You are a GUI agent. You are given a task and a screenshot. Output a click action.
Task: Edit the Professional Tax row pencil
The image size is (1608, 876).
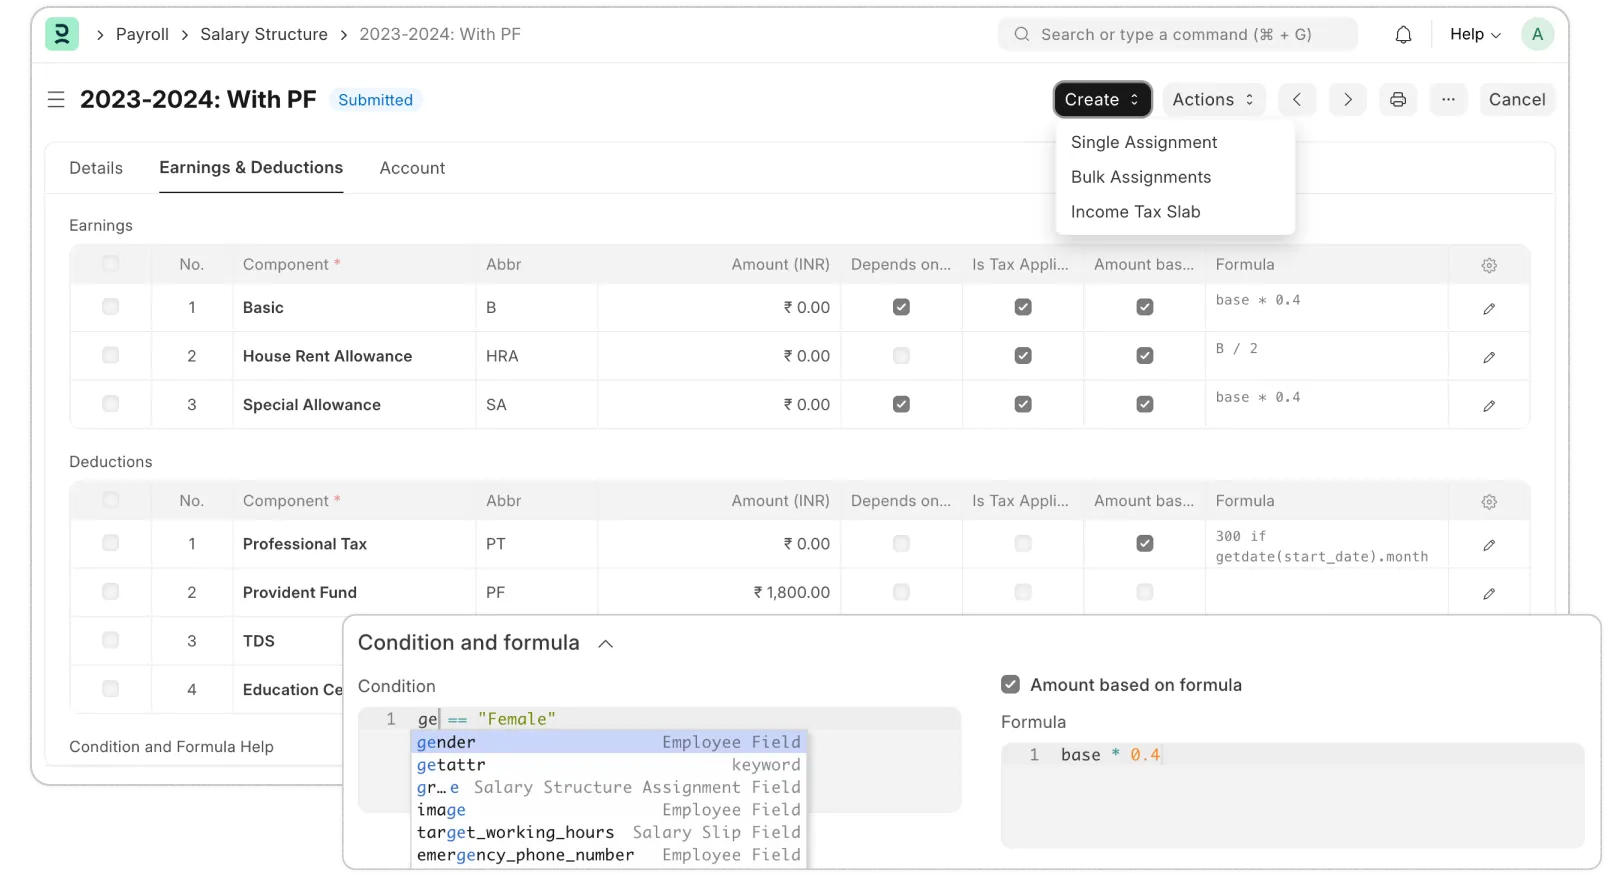[1489, 545]
